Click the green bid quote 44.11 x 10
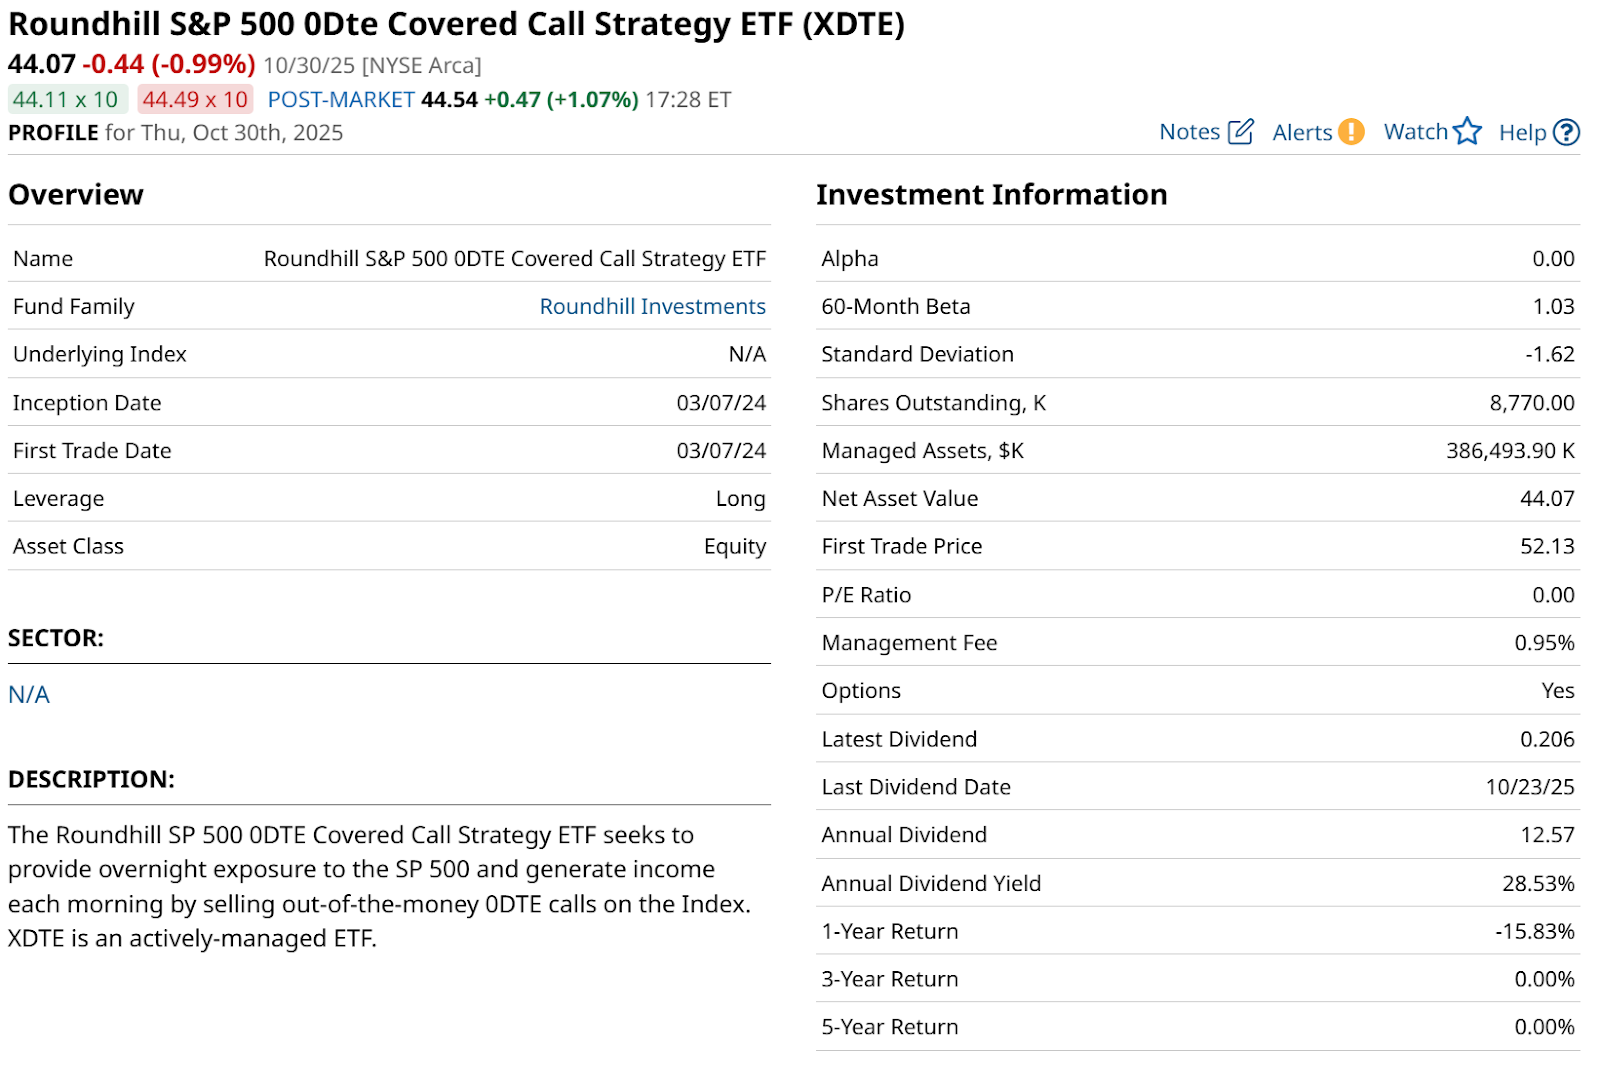The height and width of the screenshot is (1088, 1600). (x=66, y=100)
